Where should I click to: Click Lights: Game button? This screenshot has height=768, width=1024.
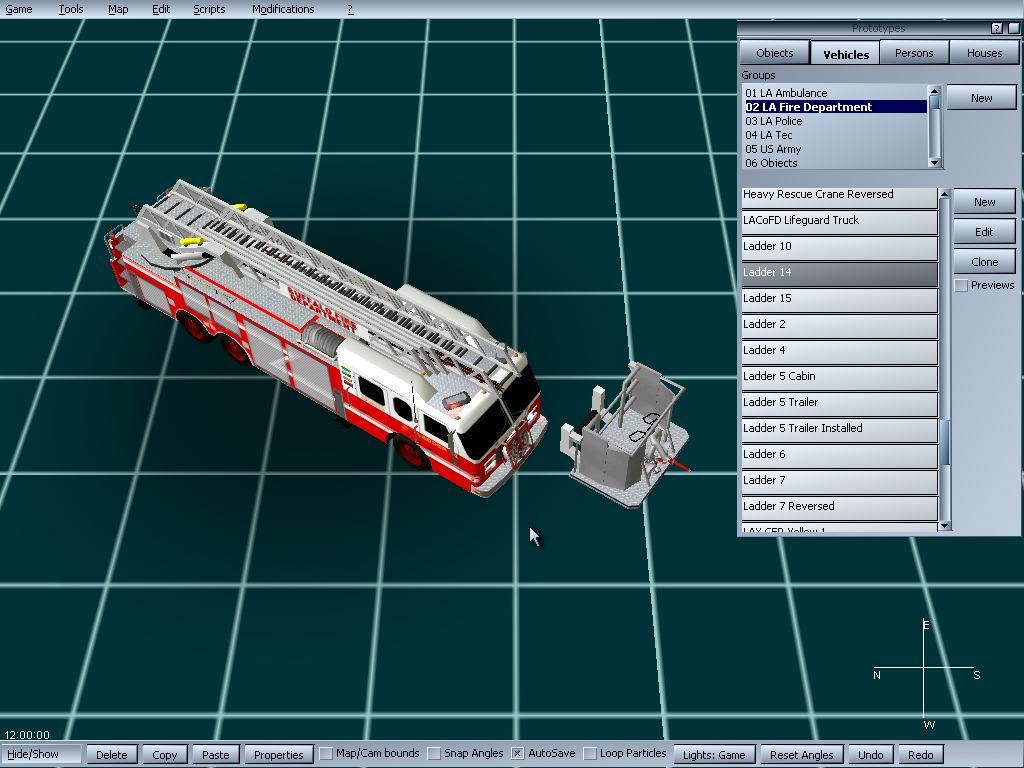[x=714, y=754]
